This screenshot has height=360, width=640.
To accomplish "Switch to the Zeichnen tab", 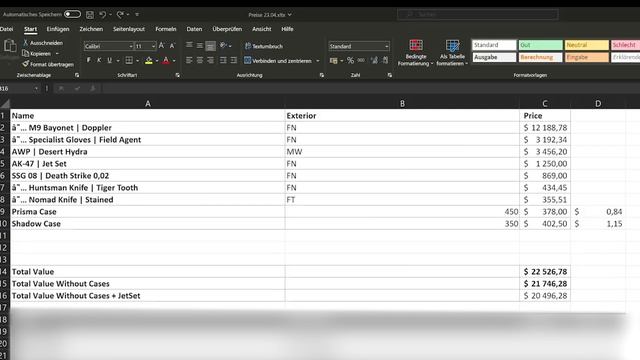I will 91,29.
